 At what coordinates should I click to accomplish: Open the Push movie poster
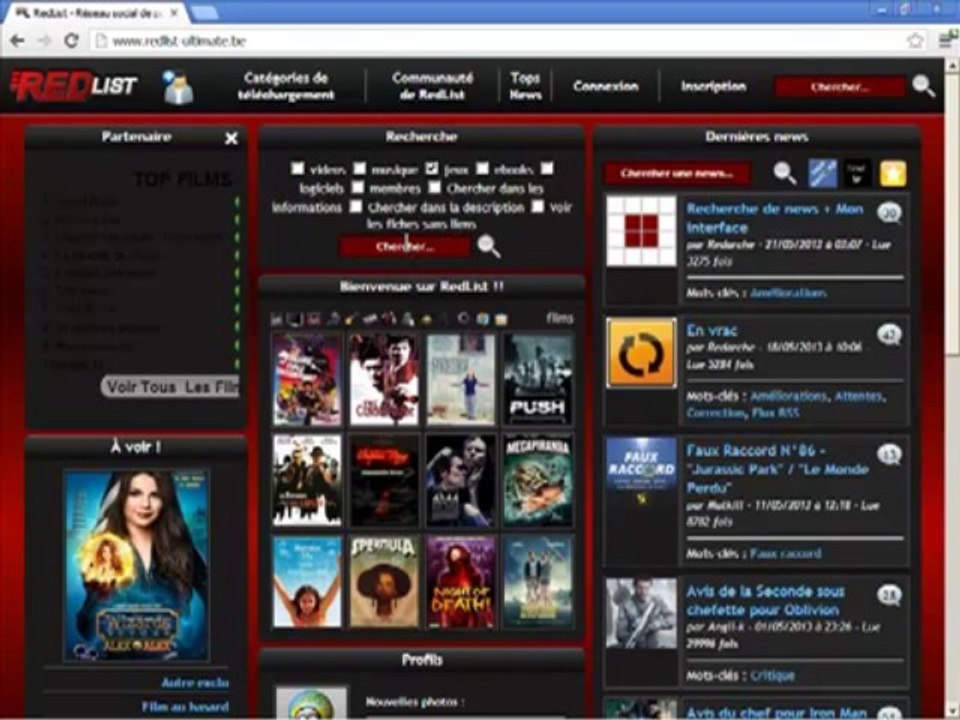coord(538,380)
